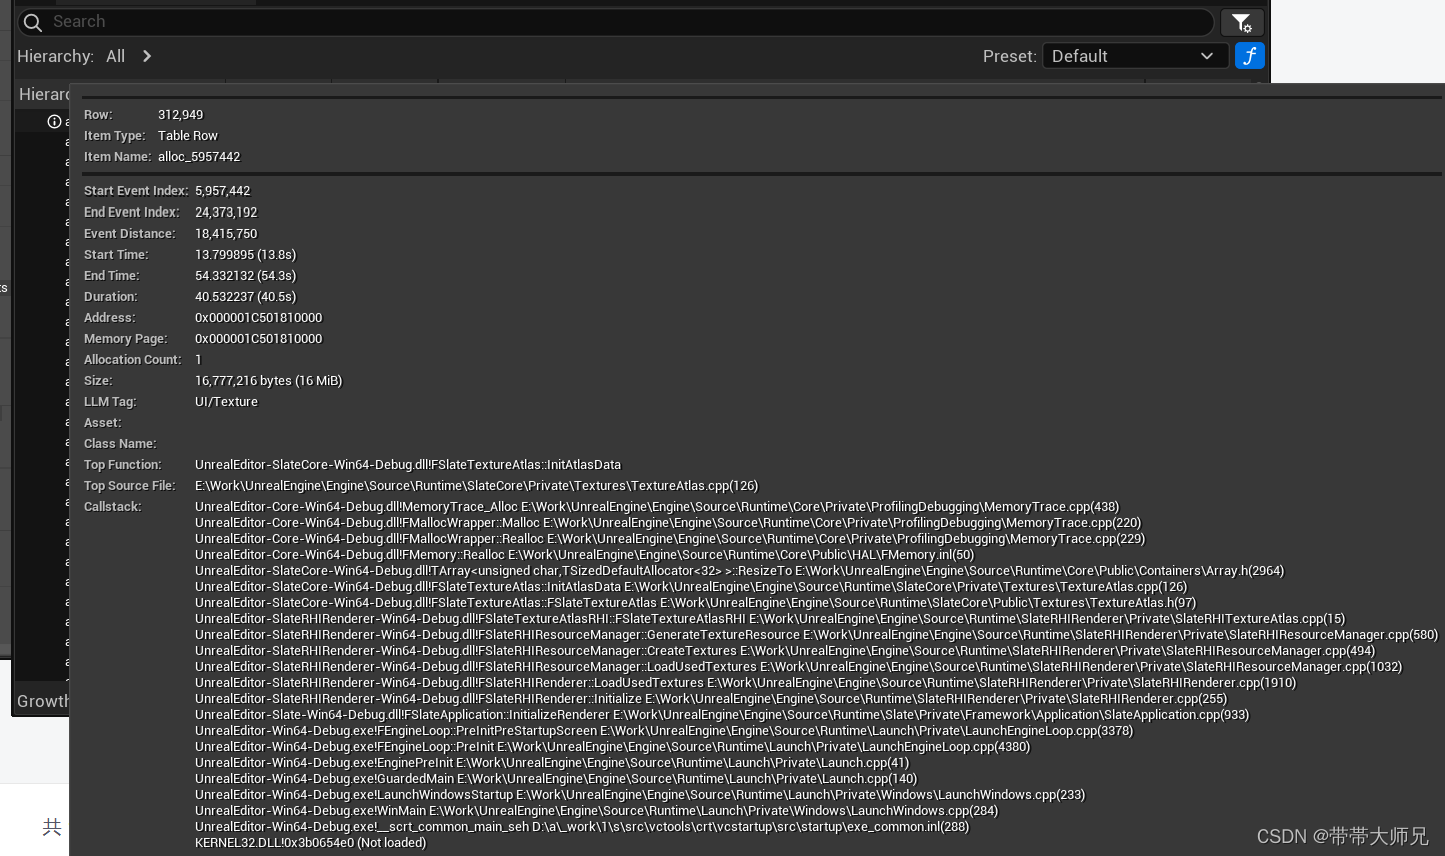Image resolution: width=1445 pixels, height=856 pixels.
Task: Select the GuardedMain callstack line
Action: [556, 779]
